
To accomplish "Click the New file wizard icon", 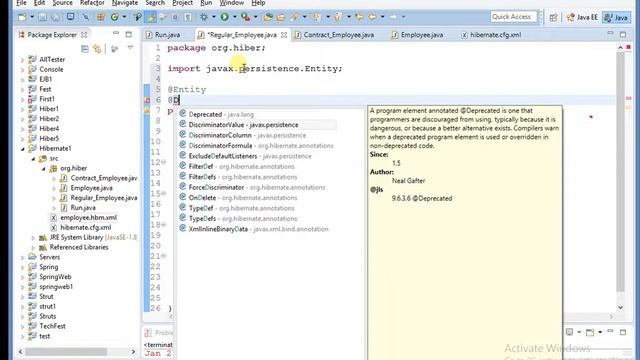I will click(x=22, y=17).
